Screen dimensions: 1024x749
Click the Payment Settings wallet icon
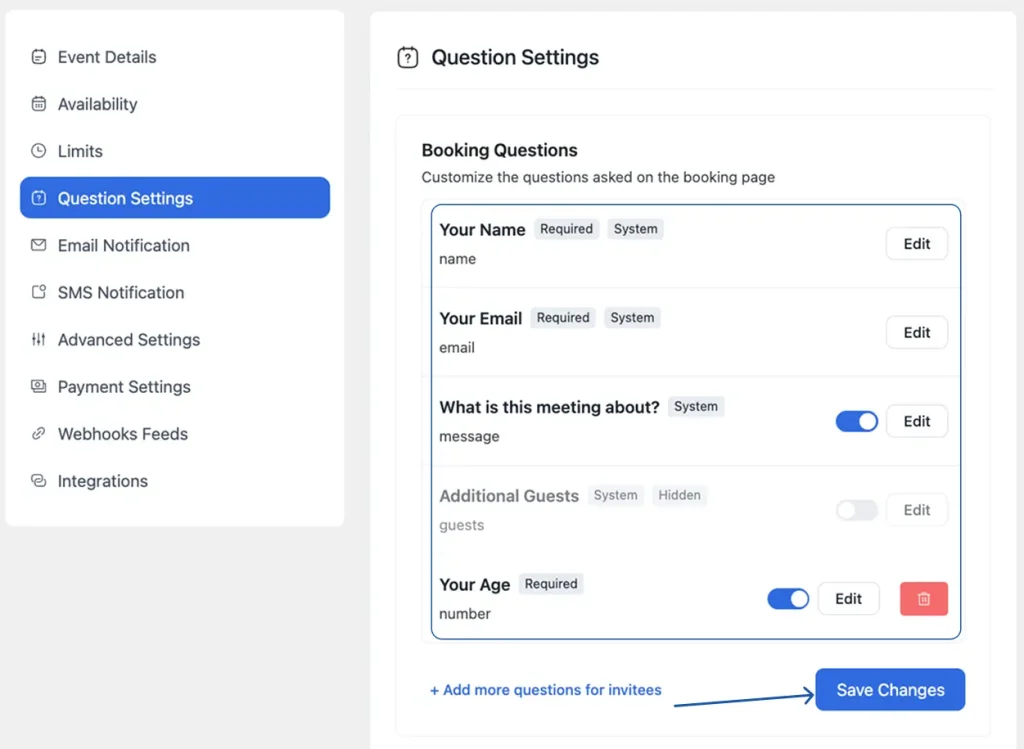coord(40,386)
